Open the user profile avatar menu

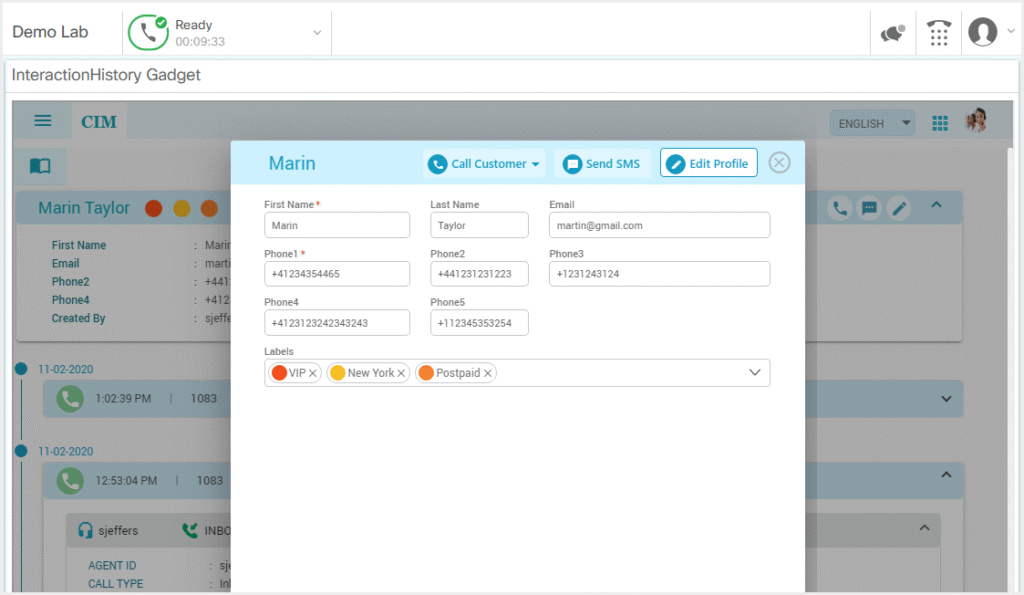[982, 32]
